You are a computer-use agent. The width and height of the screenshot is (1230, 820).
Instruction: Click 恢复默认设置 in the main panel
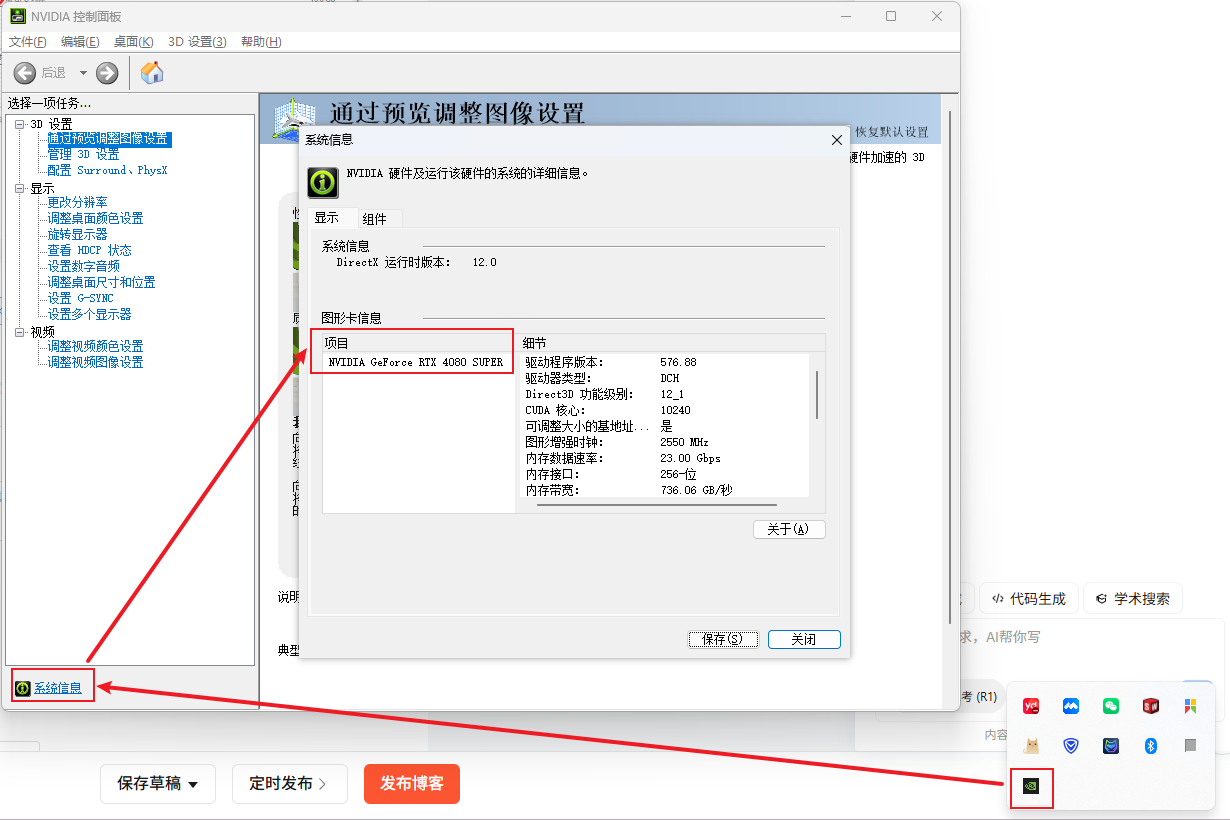(892, 132)
